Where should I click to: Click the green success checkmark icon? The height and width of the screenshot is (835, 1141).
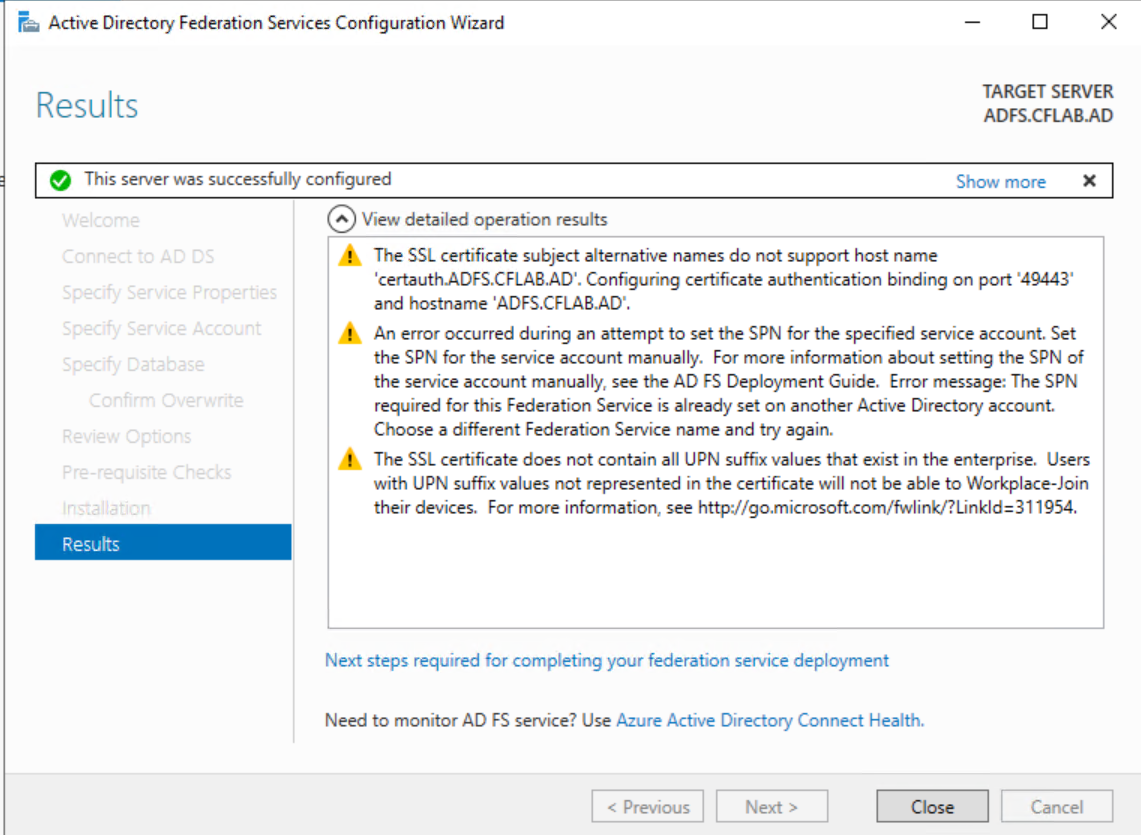(60, 180)
